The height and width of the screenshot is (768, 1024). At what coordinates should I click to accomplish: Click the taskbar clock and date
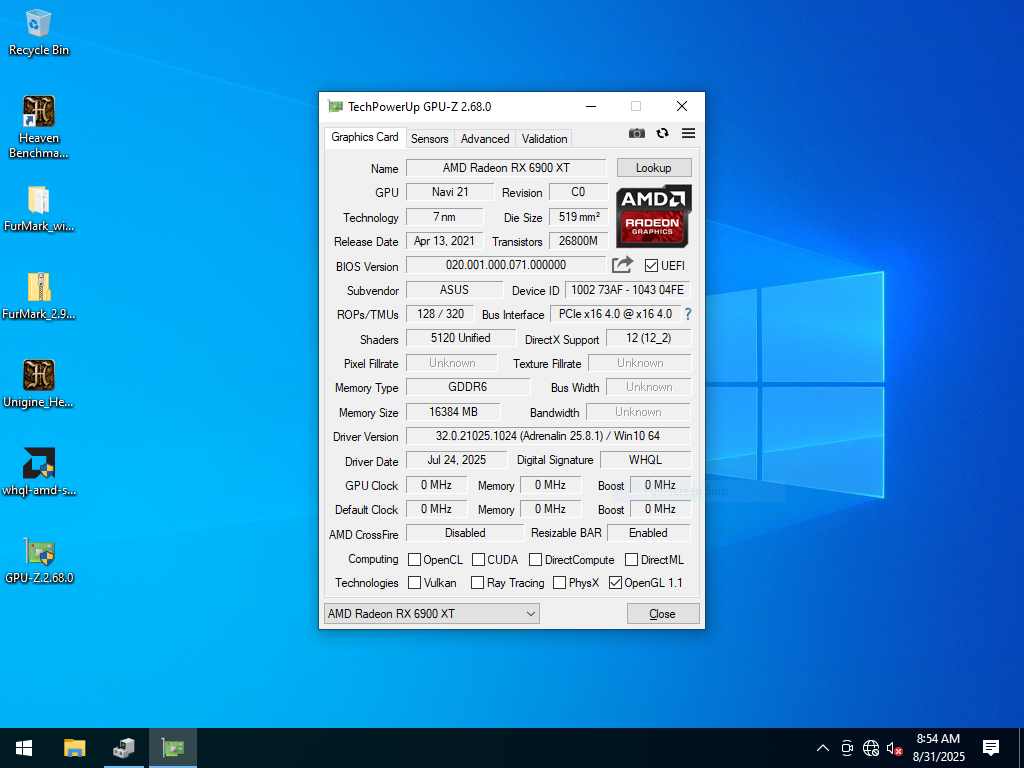938,748
